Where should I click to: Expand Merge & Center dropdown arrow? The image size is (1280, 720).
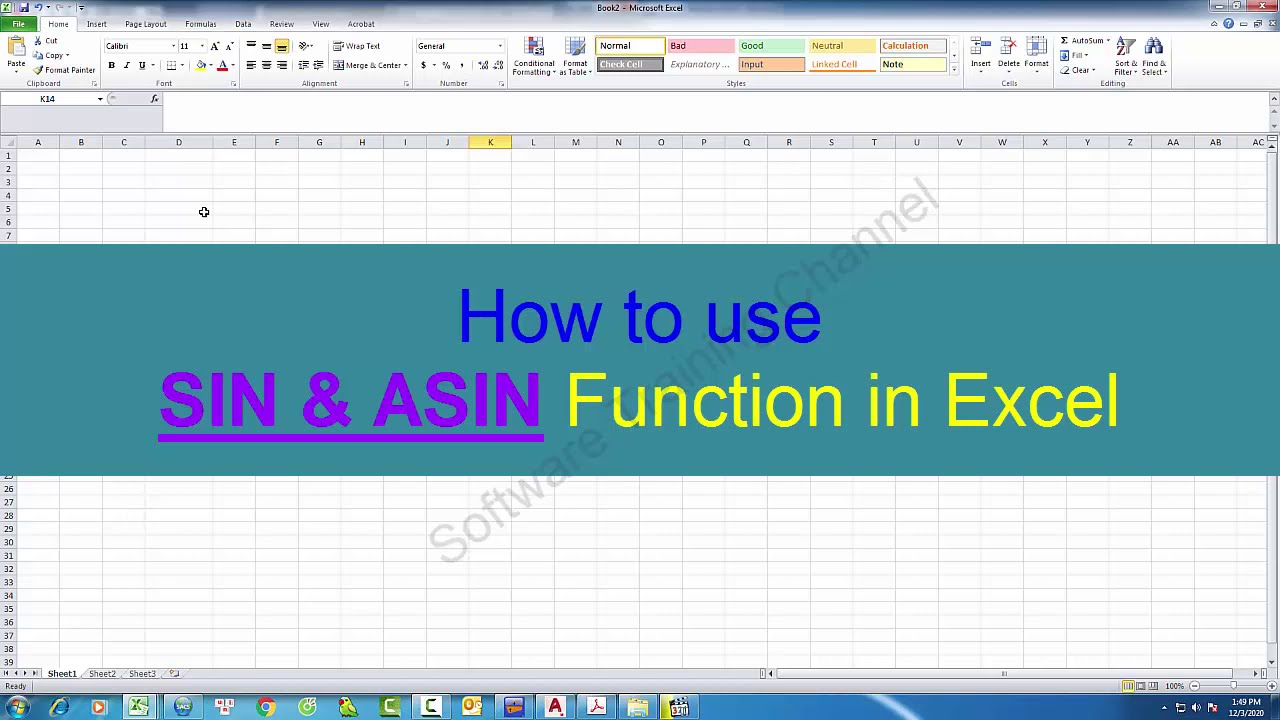[405, 65]
